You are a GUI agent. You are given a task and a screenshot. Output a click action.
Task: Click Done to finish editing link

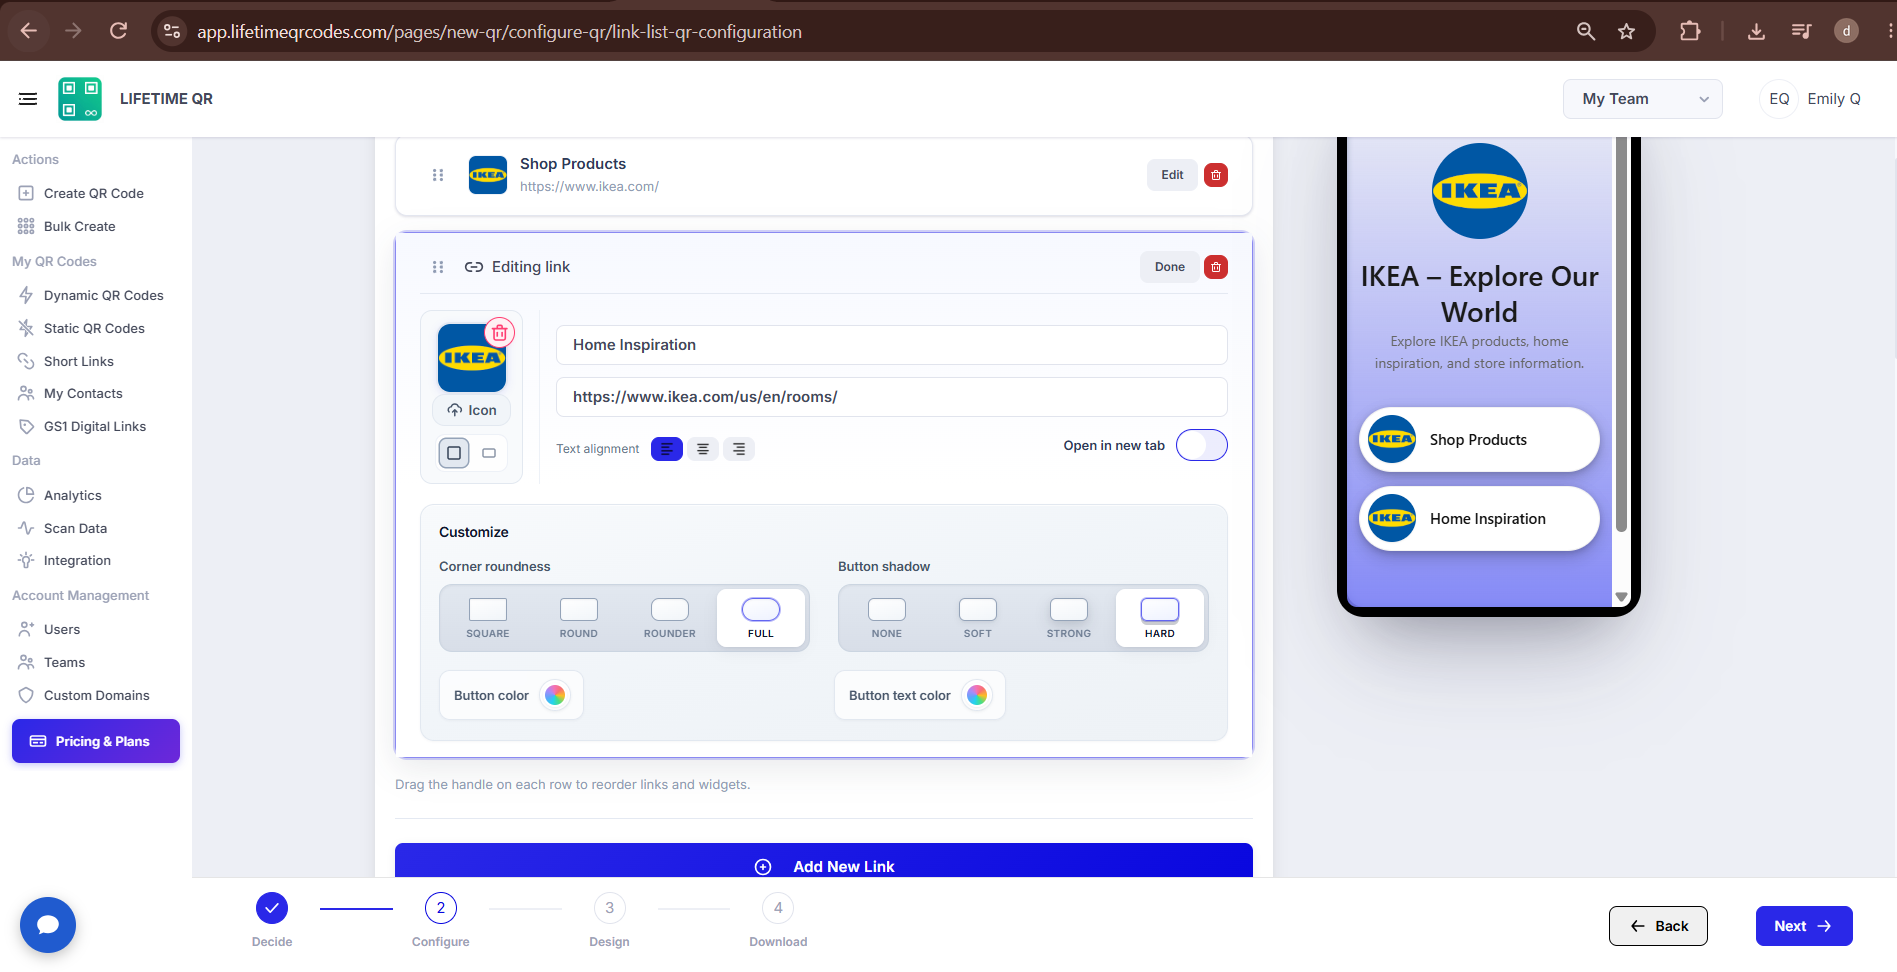[1170, 267]
